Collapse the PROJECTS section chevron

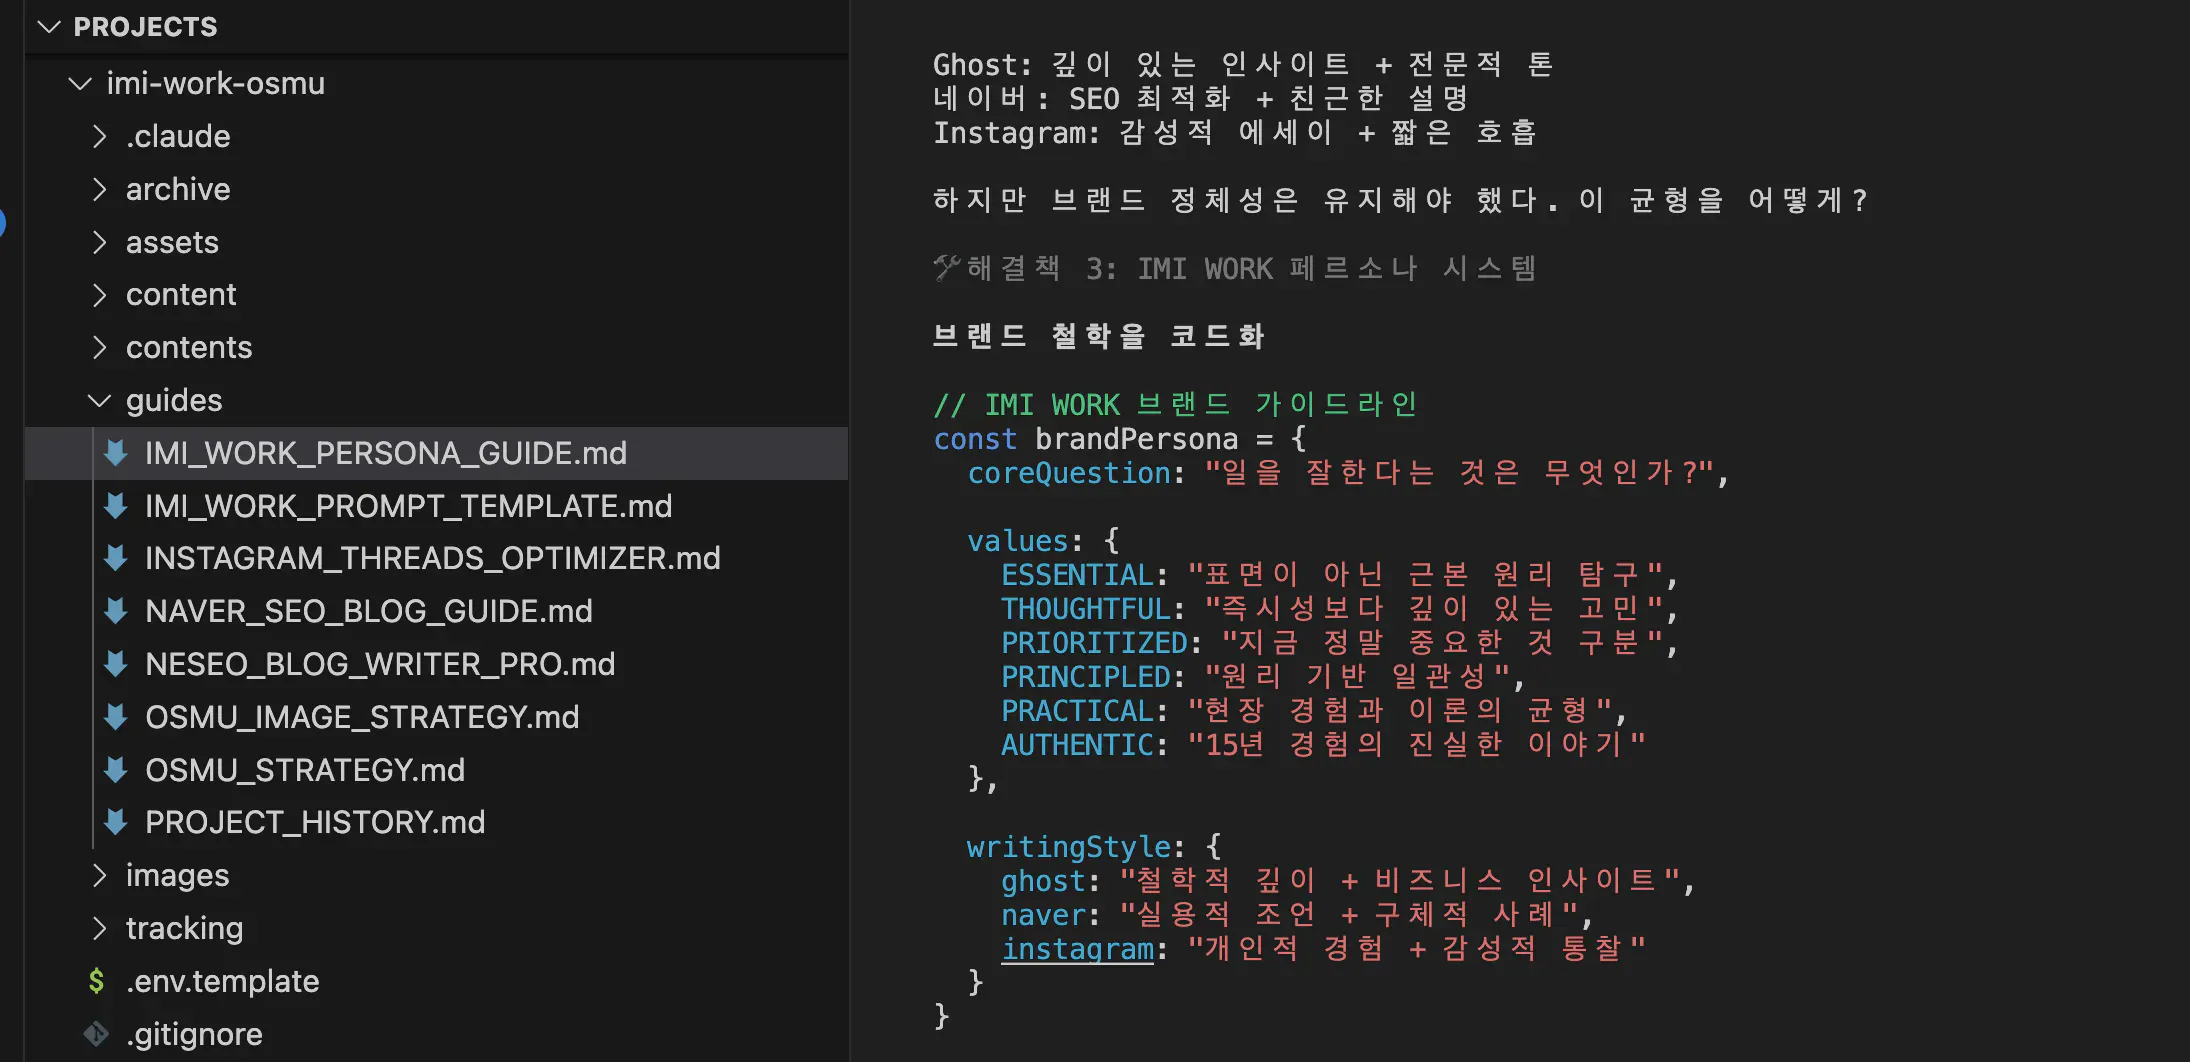coord(48,27)
